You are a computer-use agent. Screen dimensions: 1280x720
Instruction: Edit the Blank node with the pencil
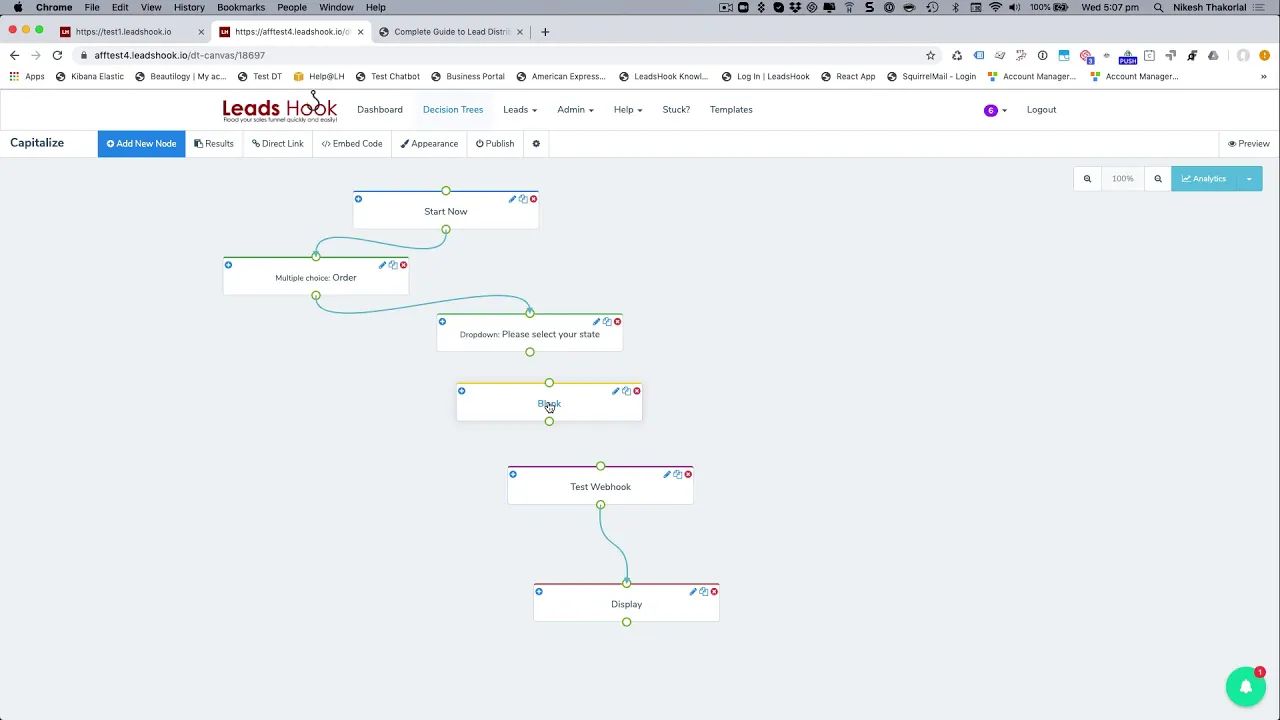click(615, 391)
